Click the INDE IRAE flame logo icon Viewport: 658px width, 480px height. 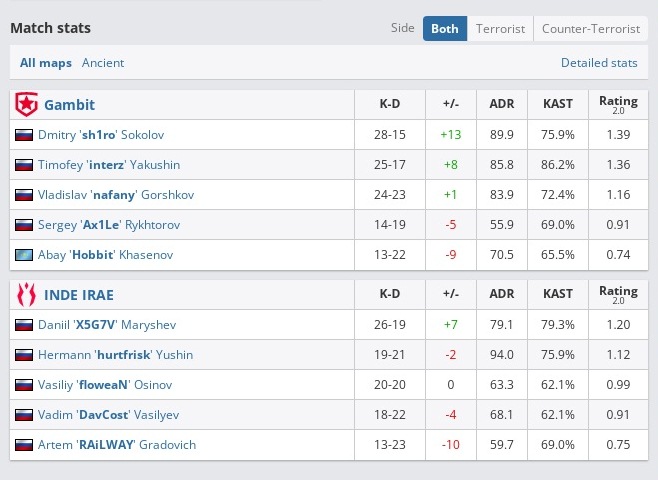point(26,295)
